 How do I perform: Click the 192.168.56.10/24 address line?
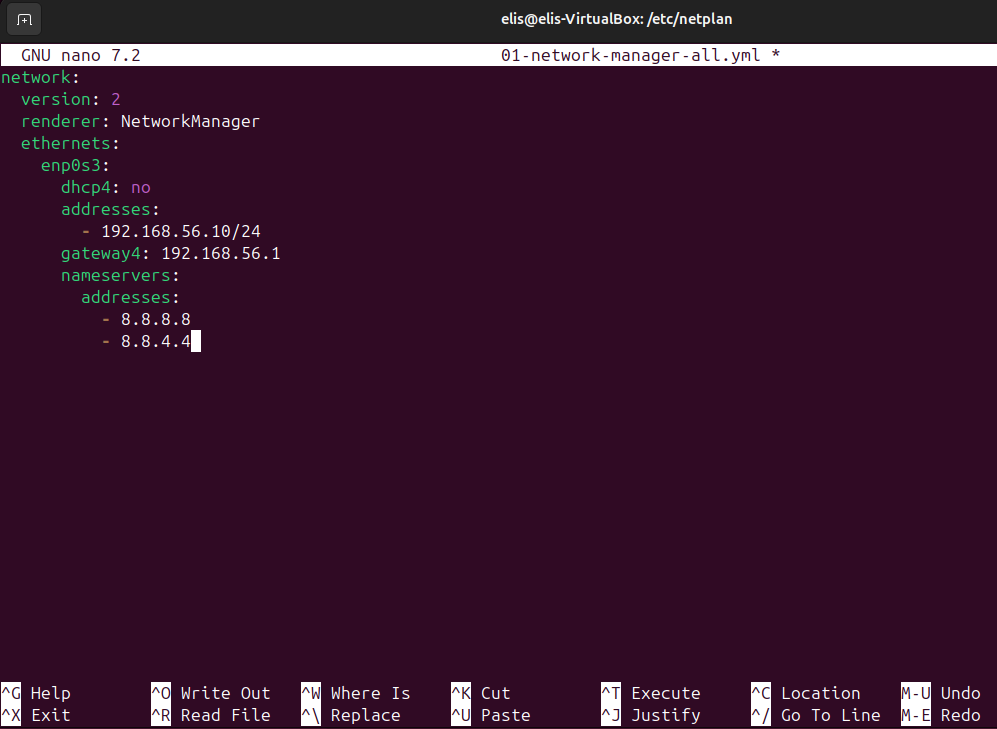point(181,231)
